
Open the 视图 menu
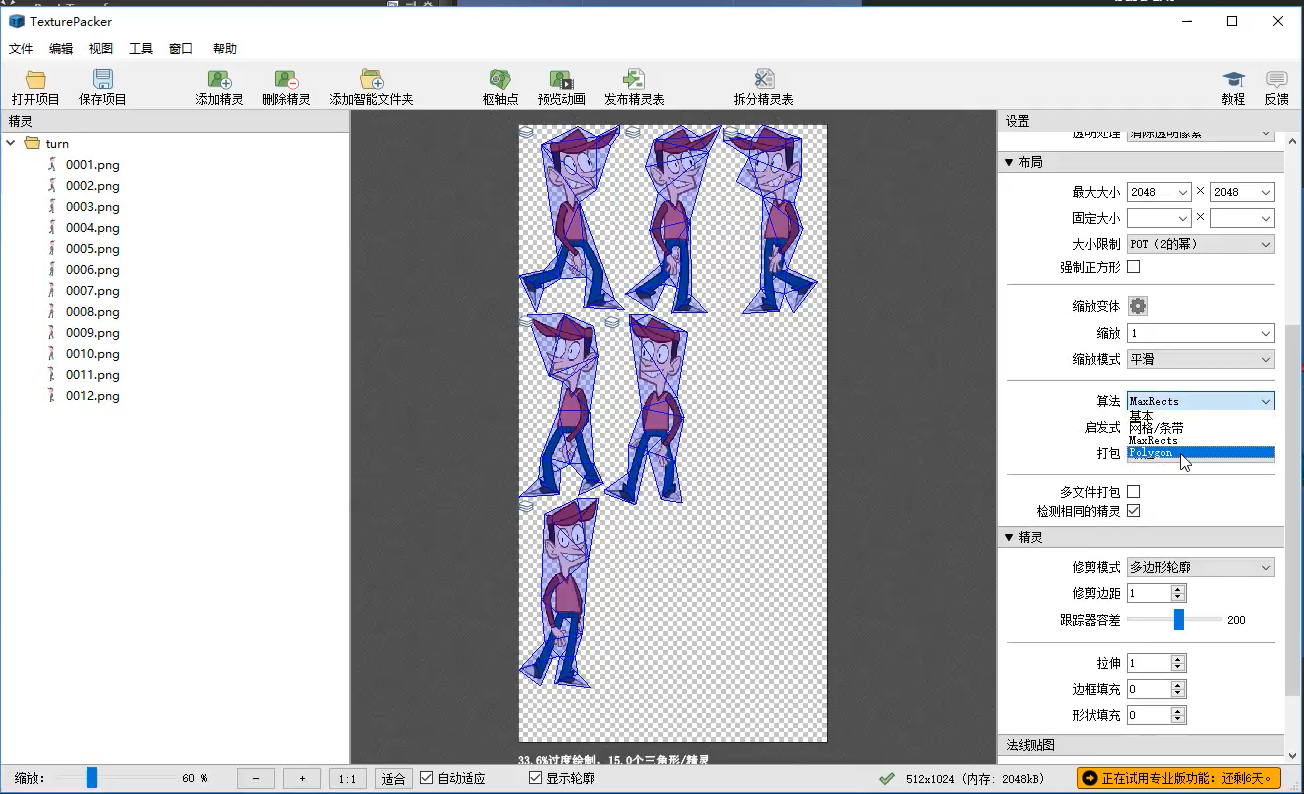click(100, 48)
